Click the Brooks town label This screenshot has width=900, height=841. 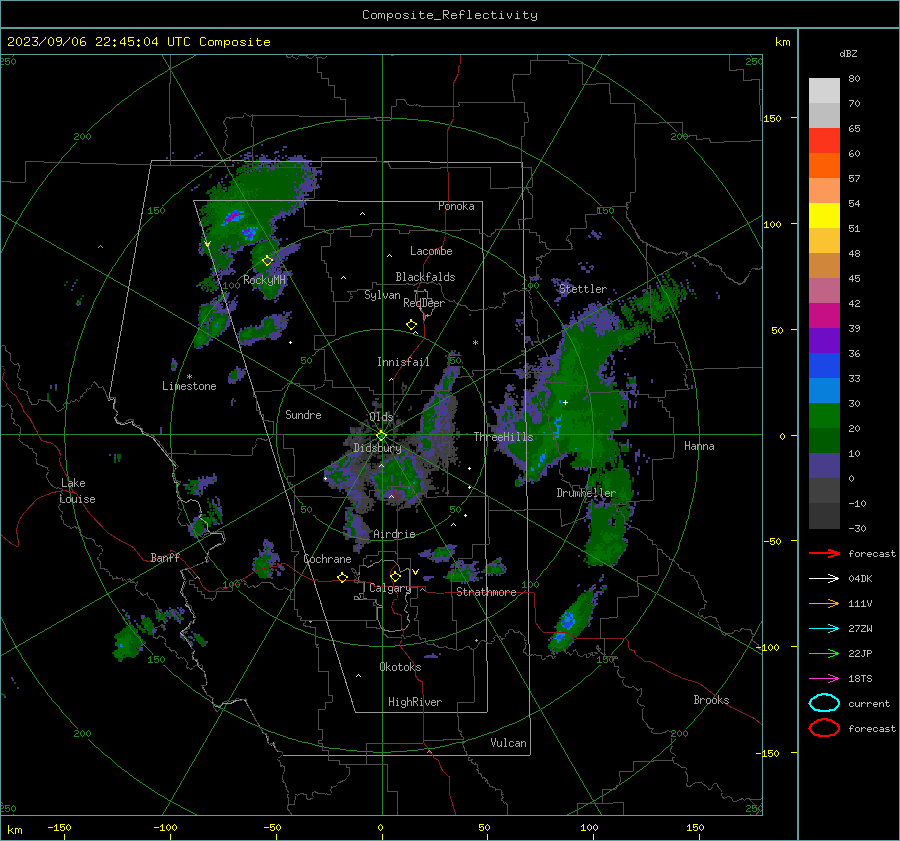711,700
